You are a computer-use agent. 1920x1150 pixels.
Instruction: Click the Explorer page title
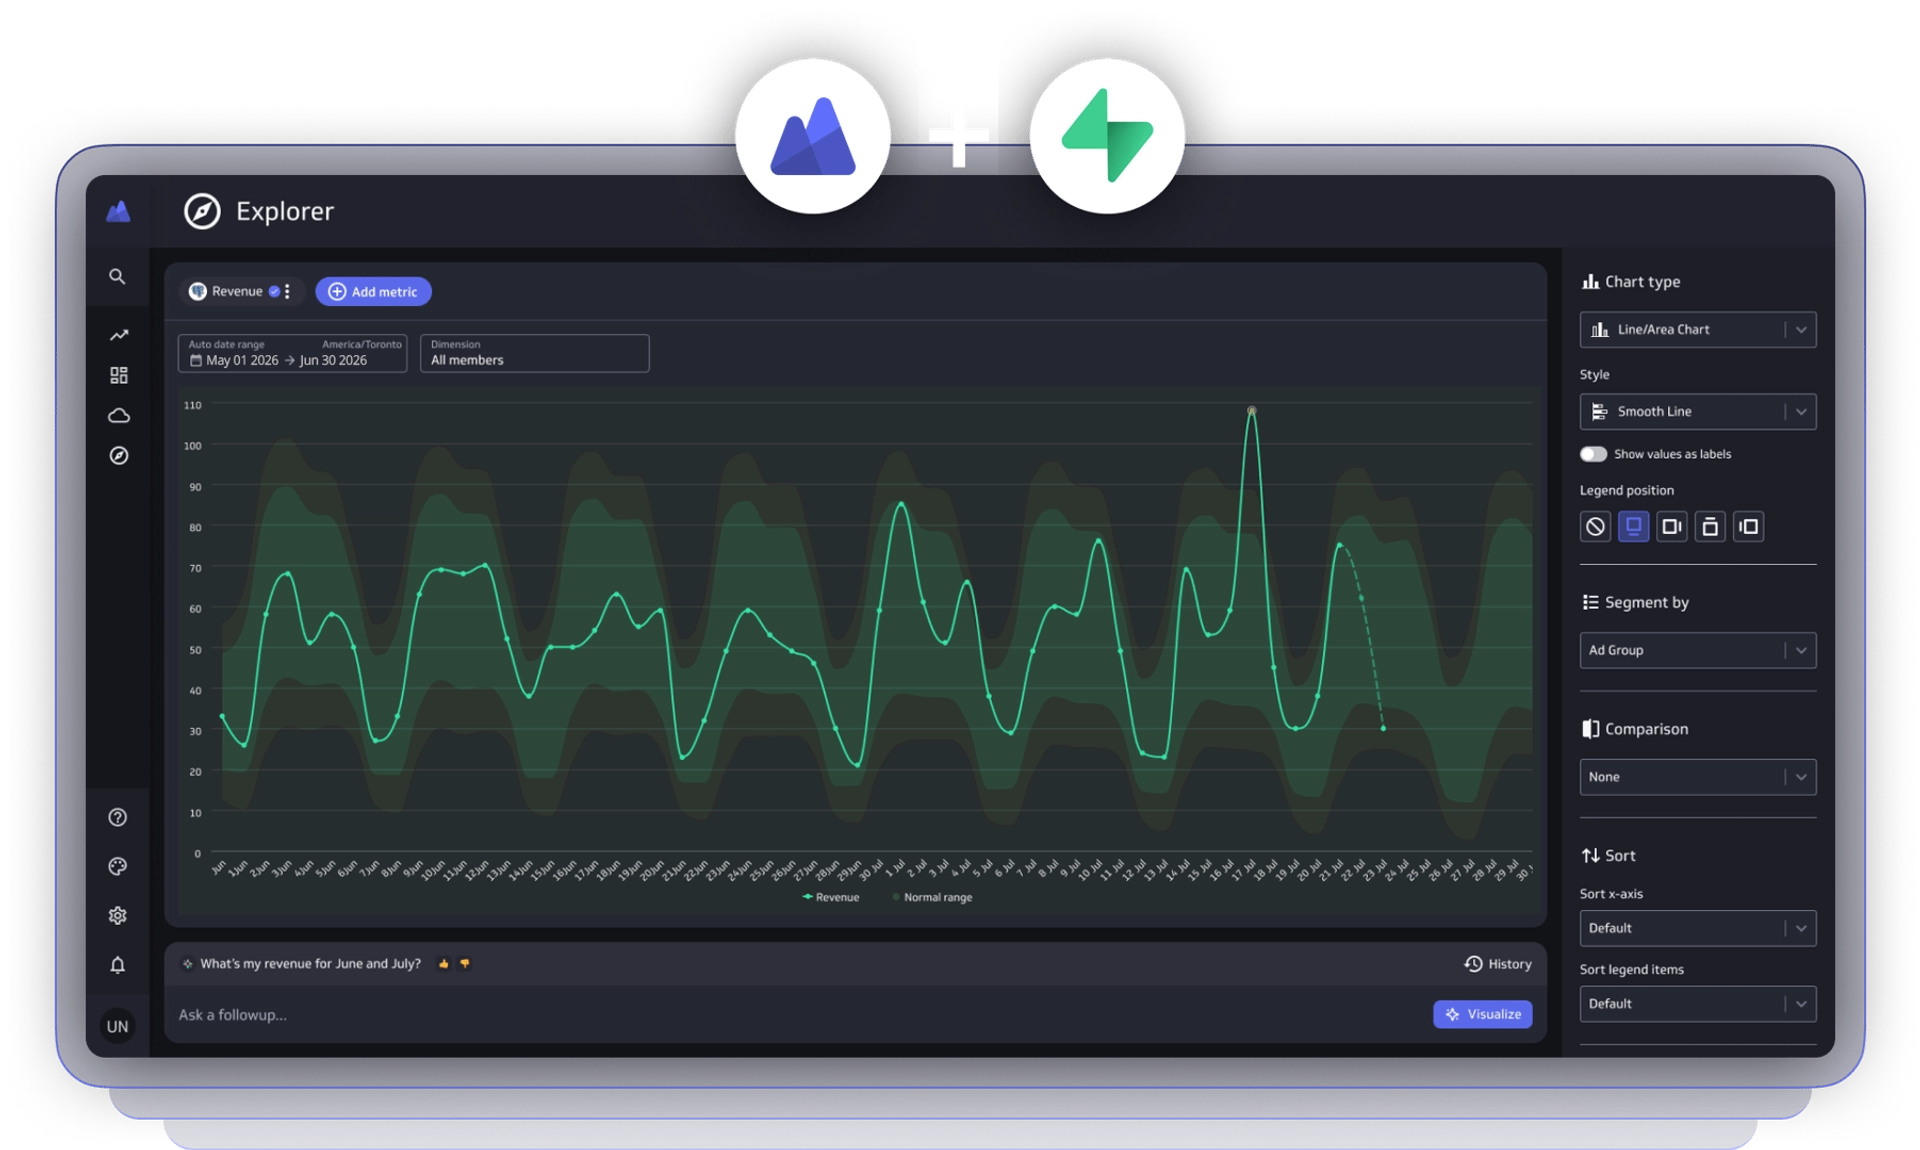[x=285, y=211]
